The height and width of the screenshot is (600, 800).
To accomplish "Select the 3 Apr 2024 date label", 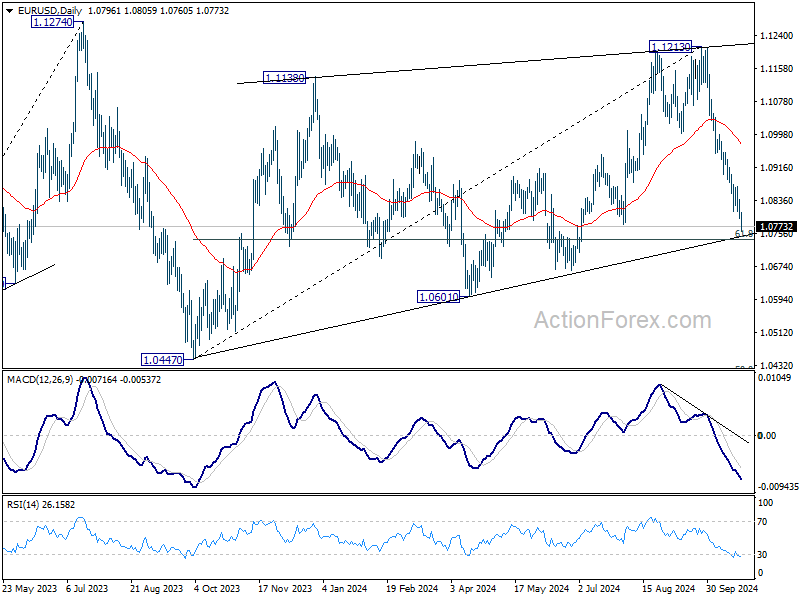I will (x=473, y=588).
